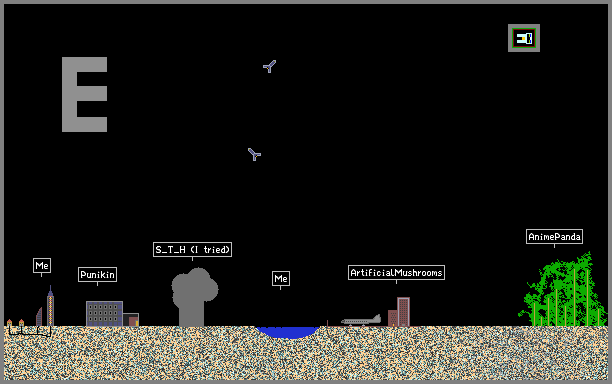
Task: Click the green bamboo forest
Action: 562,290
